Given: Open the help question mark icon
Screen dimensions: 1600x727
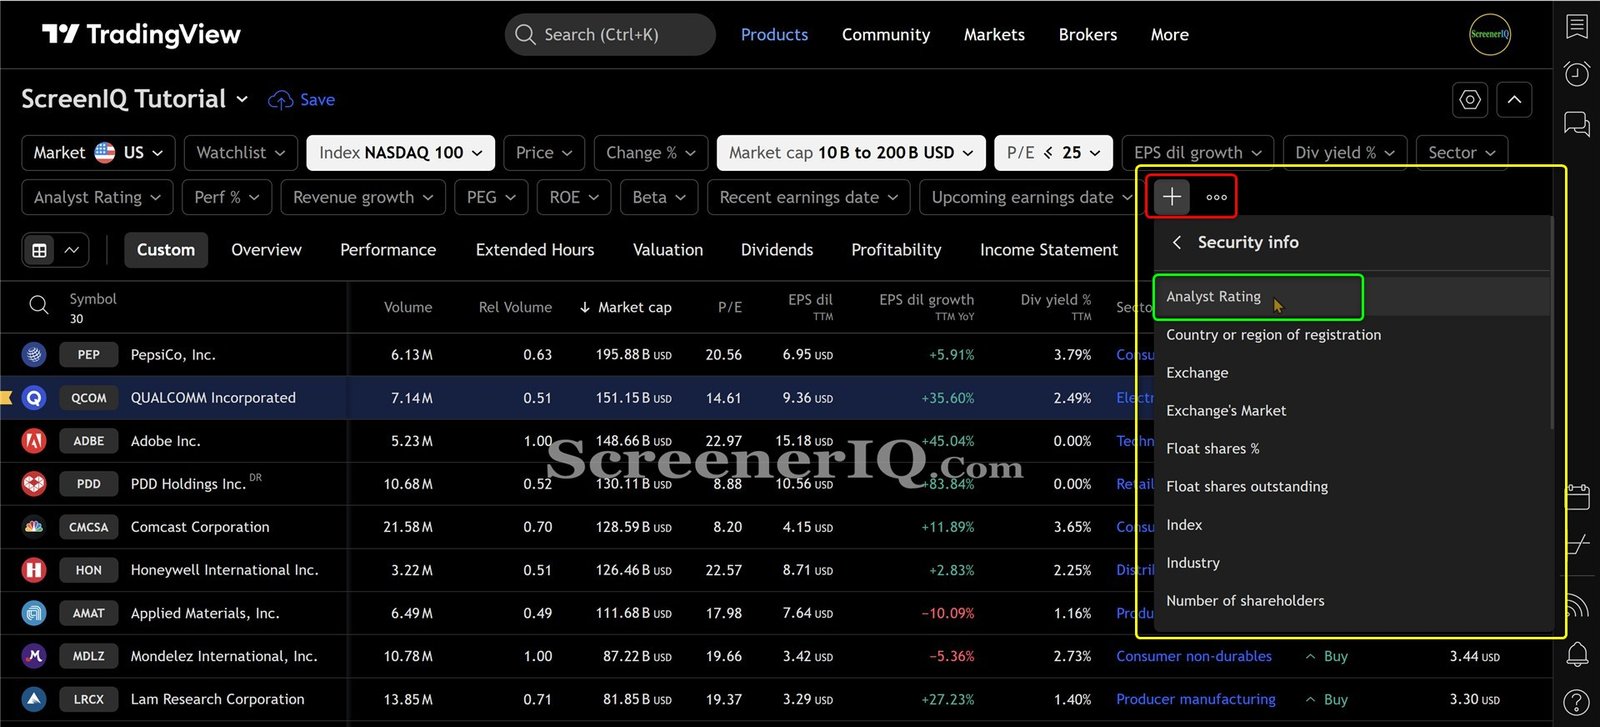Looking at the screenshot, I should click(x=1577, y=703).
